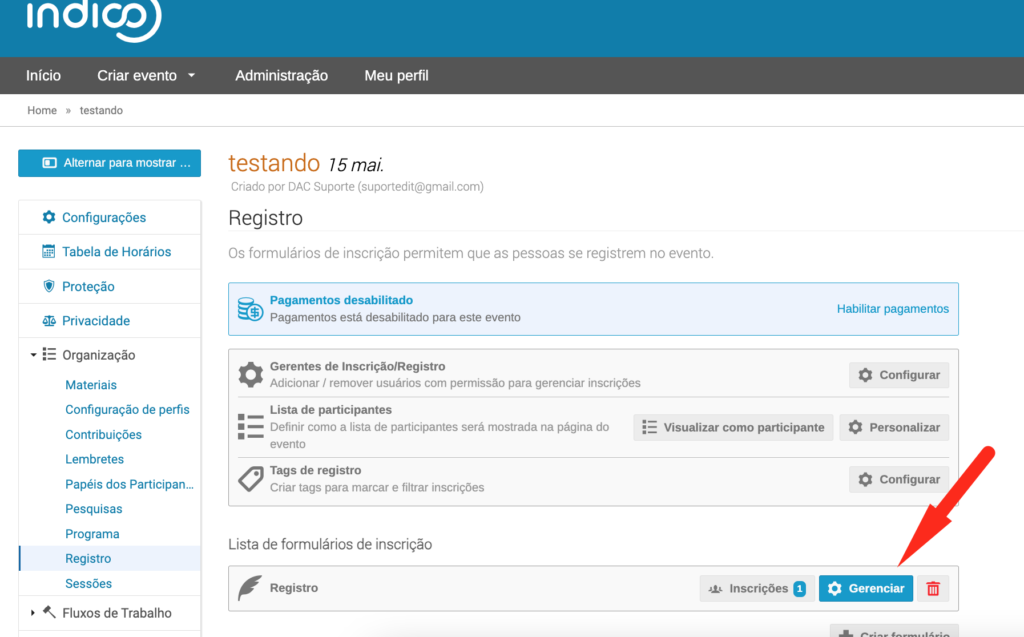This screenshot has width=1024, height=637.
Task: Click the Privacidade scales icon
Action: [49, 321]
